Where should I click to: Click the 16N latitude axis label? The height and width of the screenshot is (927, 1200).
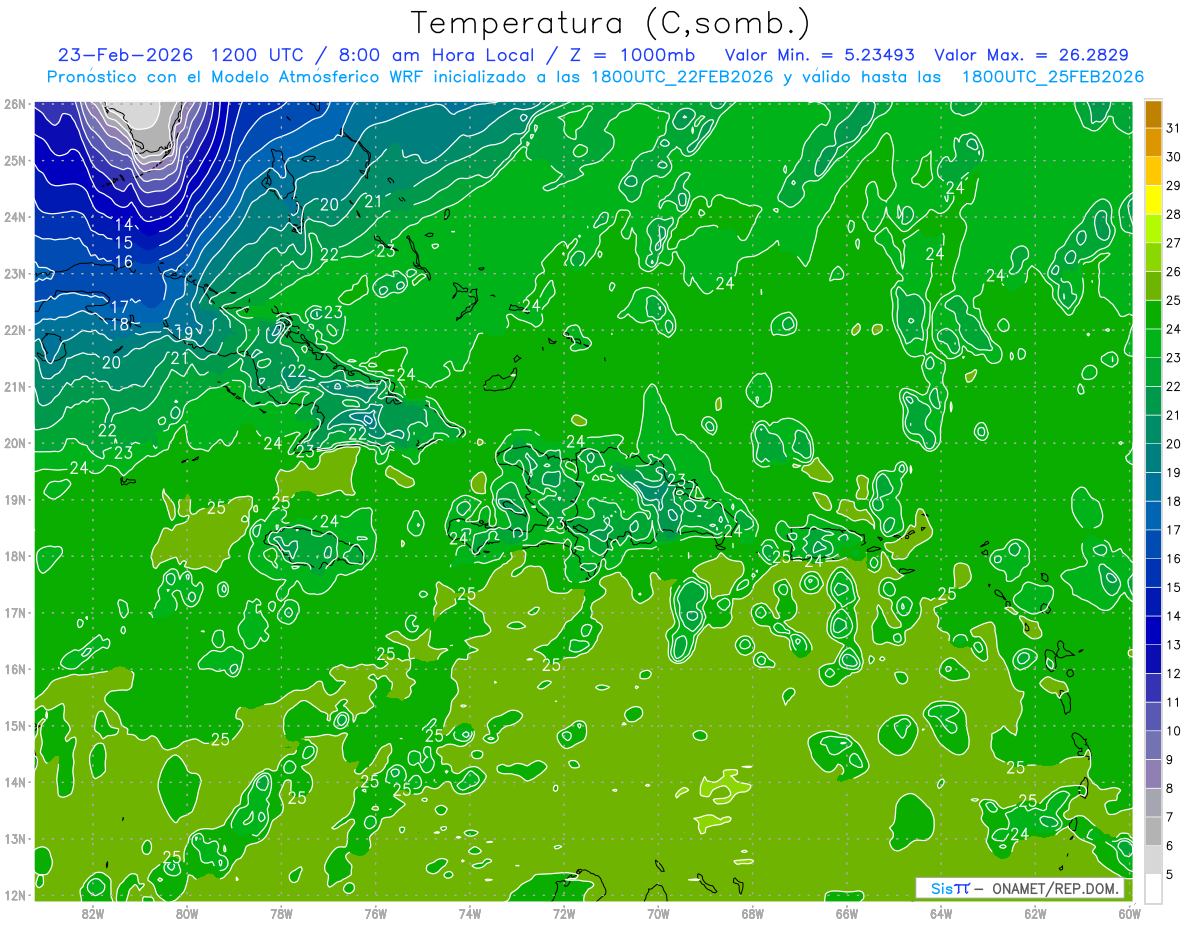(x=14, y=669)
